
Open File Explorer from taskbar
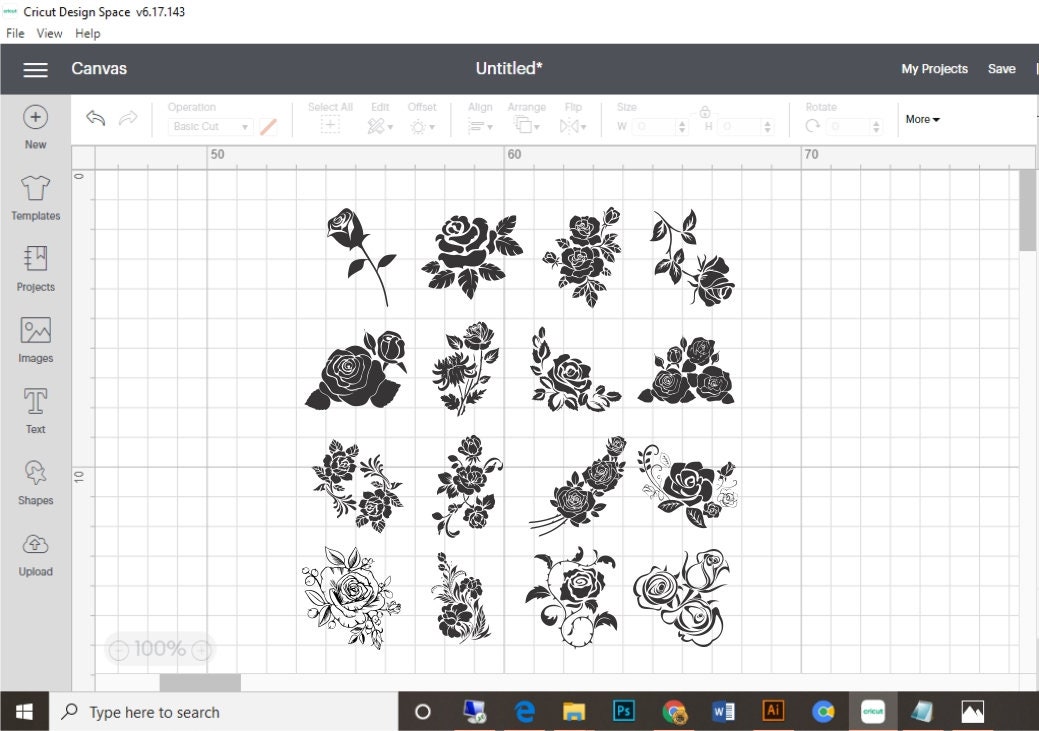point(574,712)
